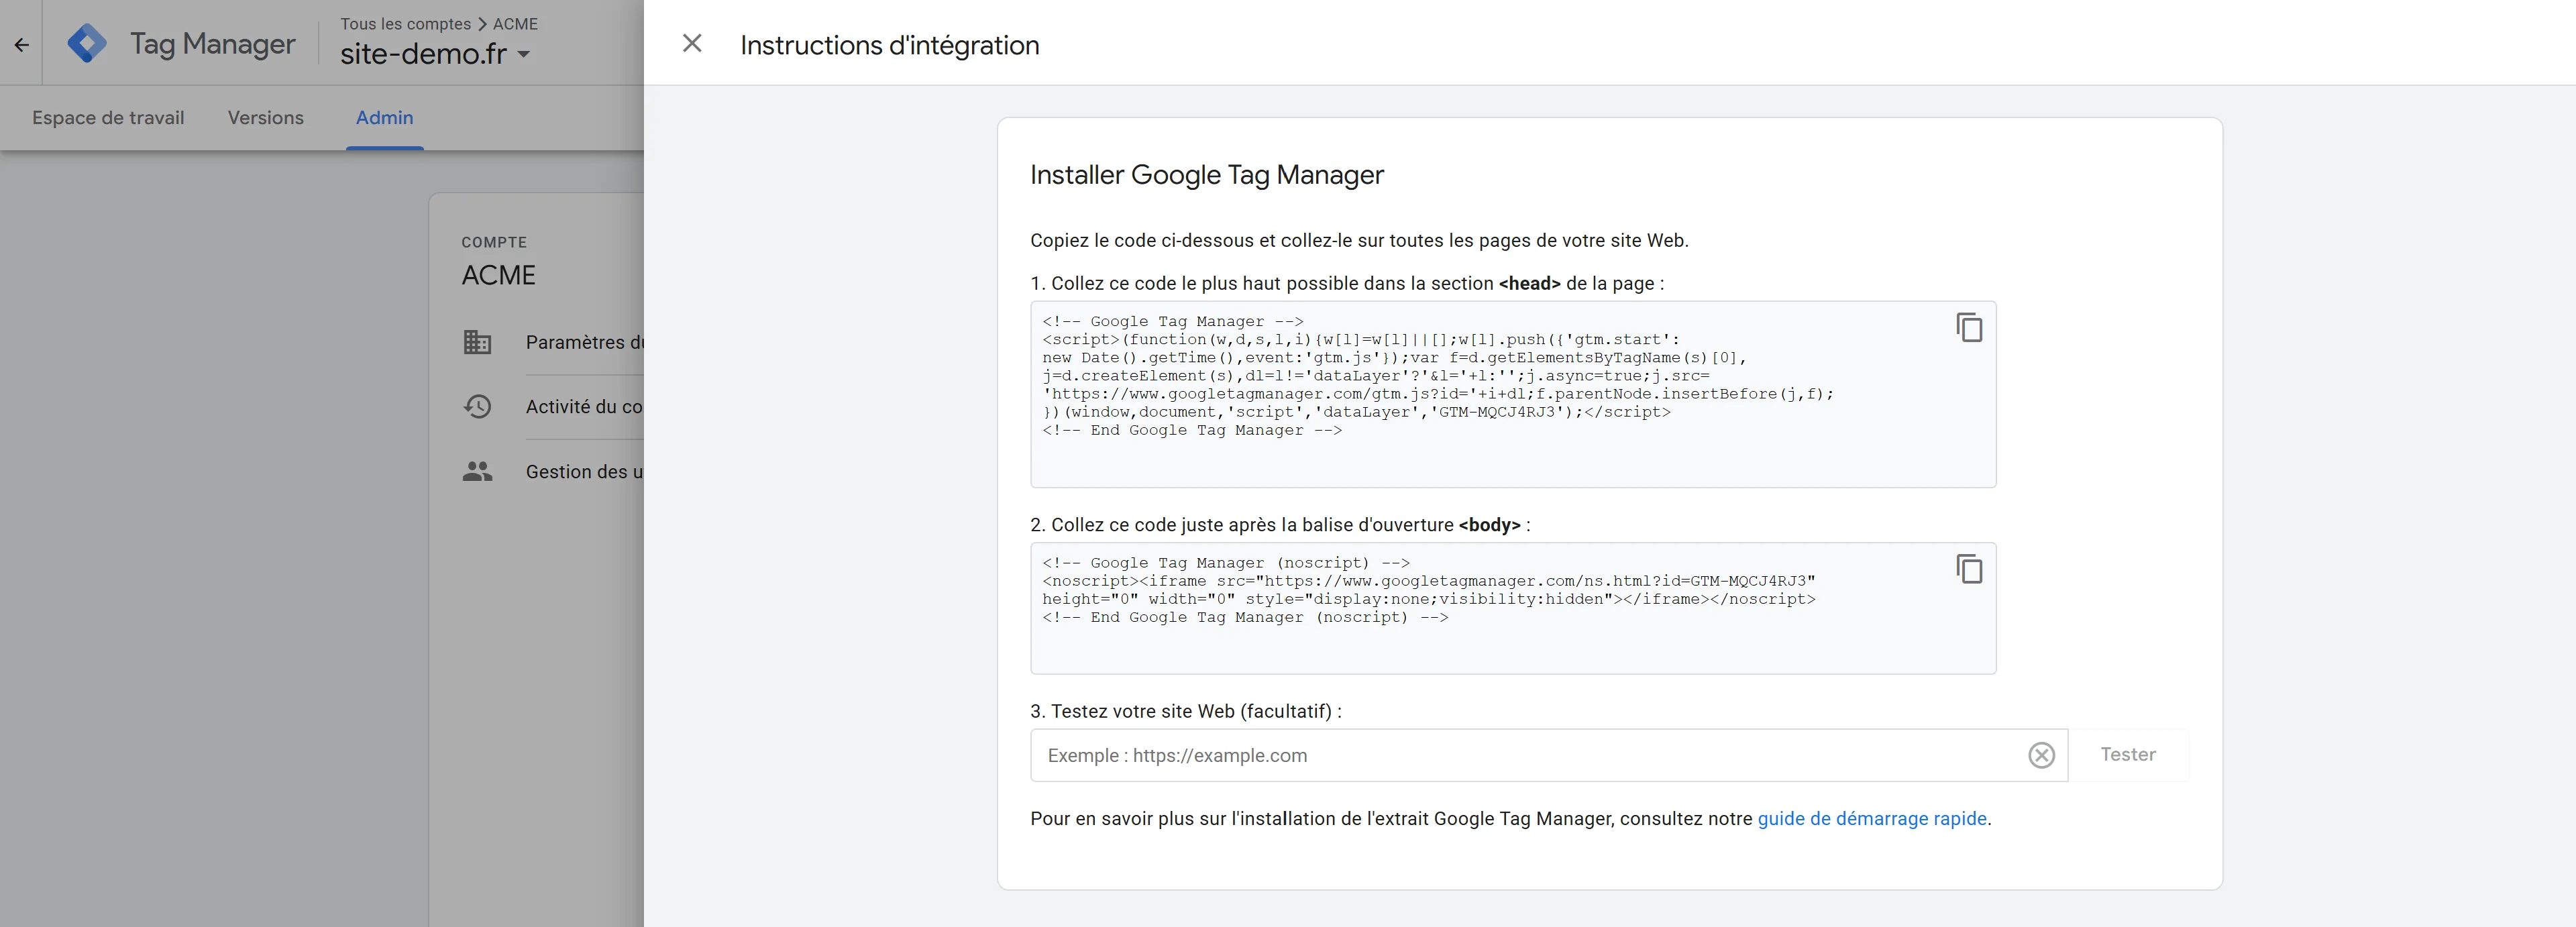Open the guide de démarrage rapide link
The width and height of the screenshot is (2576, 927).
pos(1872,818)
